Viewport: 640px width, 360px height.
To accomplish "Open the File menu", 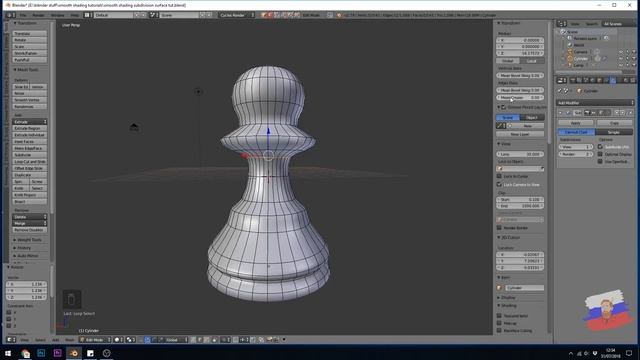I will 23,15.
